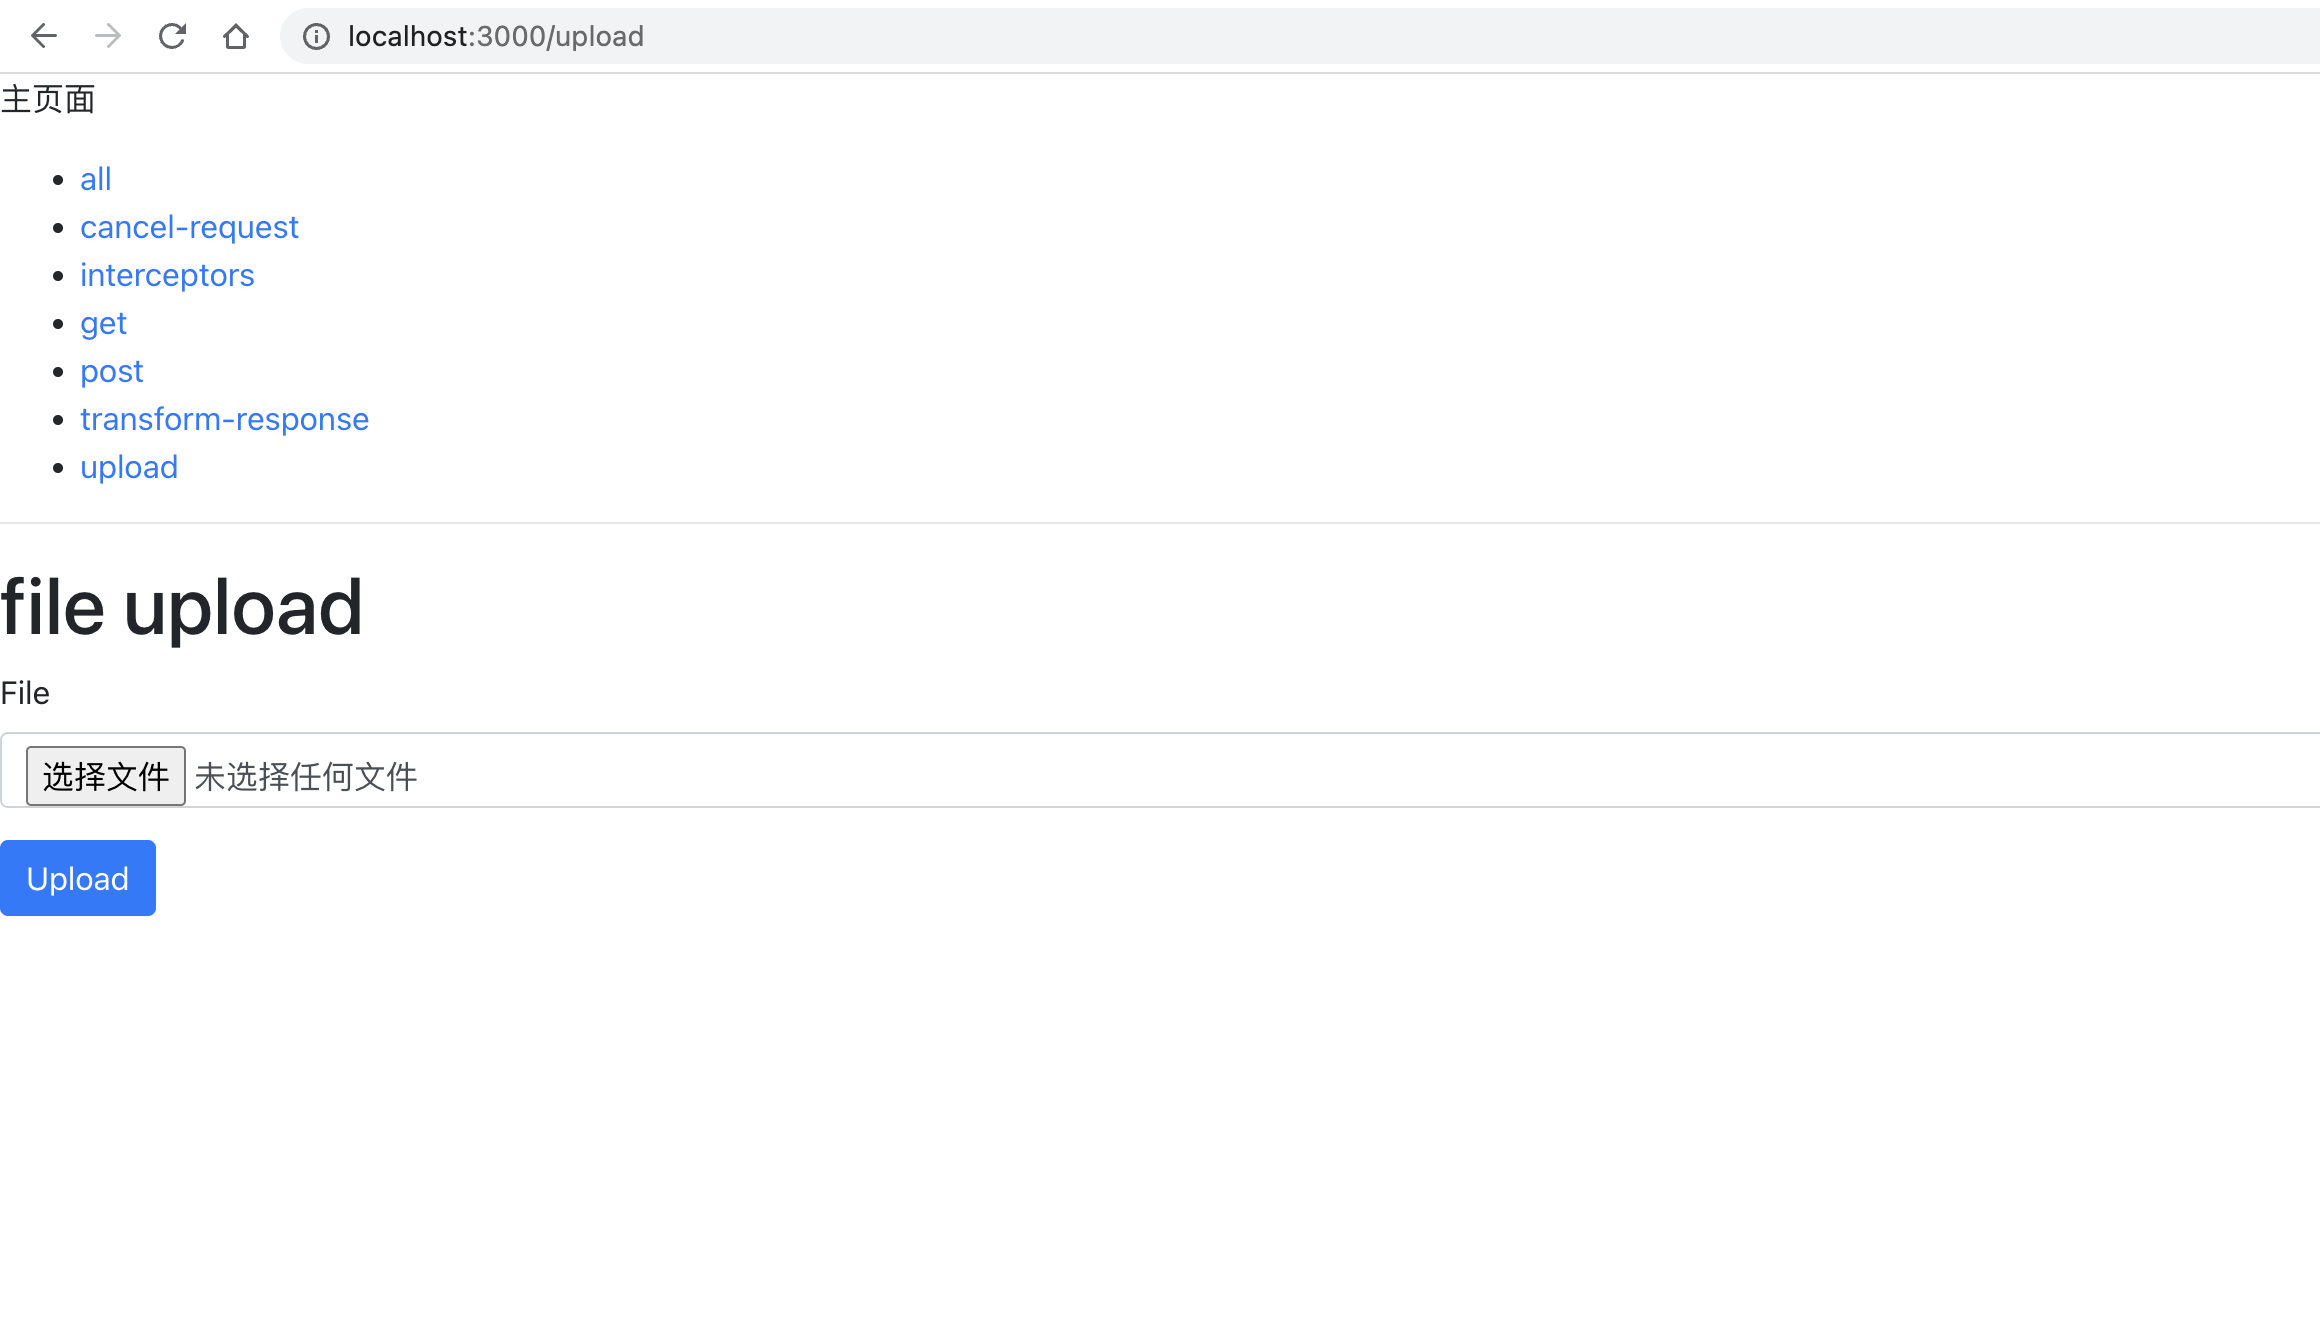
Task: Click the upload navigation link
Action: (129, 467)
